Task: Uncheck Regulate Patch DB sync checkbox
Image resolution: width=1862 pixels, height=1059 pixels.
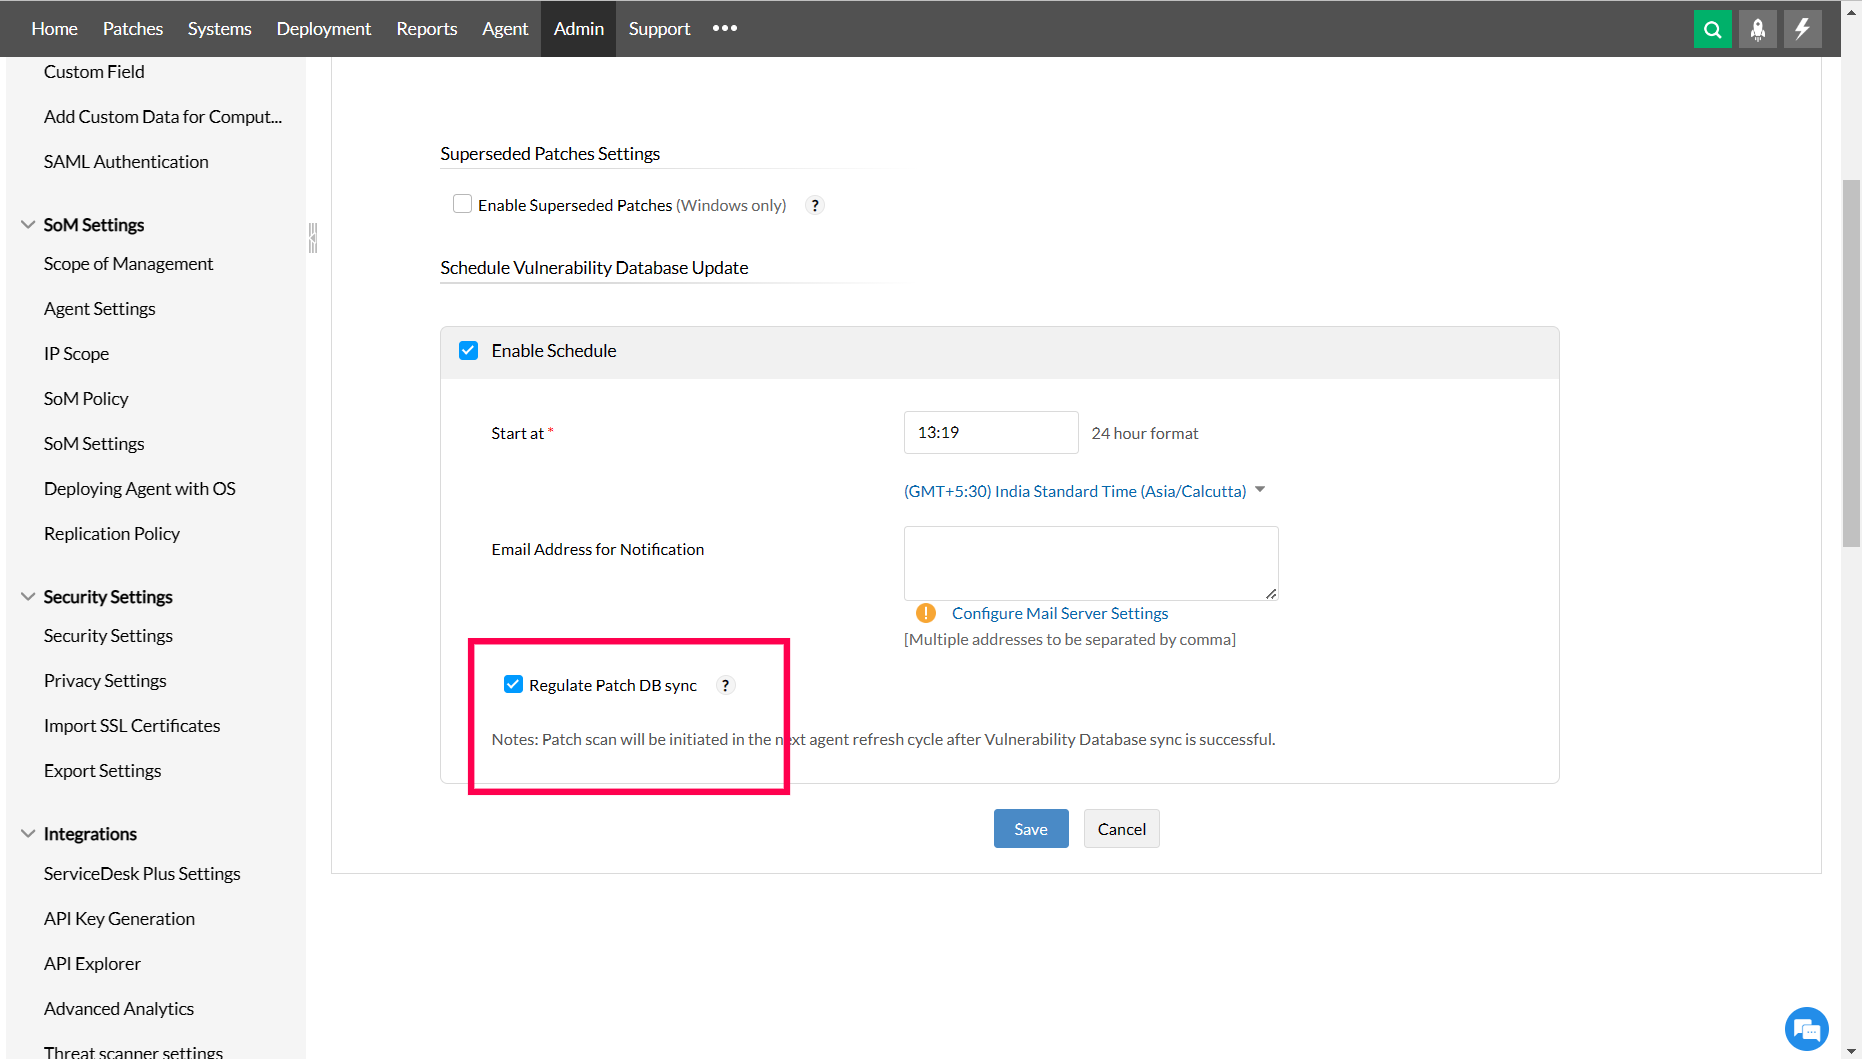Action: [x=513, y=684]
